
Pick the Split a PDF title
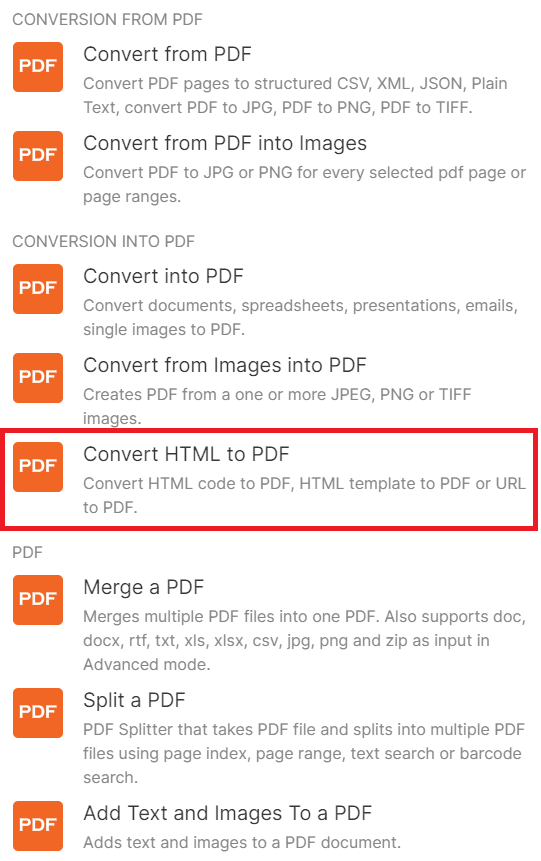(x=135, y=700)
